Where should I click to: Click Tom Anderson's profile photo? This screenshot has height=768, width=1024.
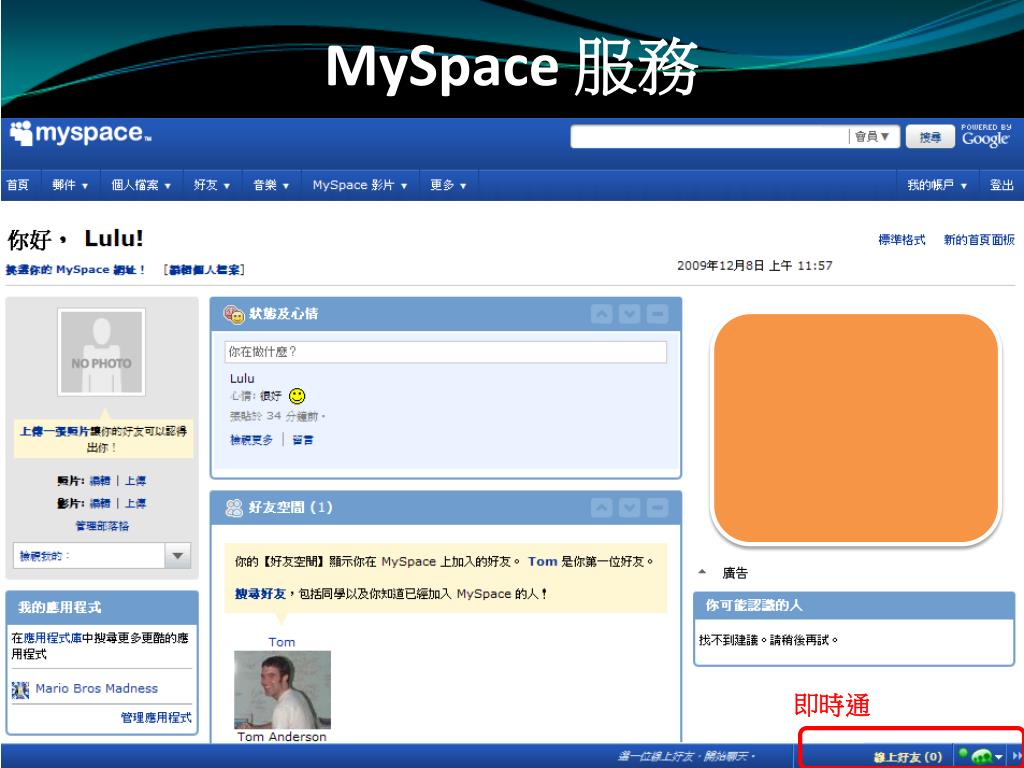tap(283, 690)
